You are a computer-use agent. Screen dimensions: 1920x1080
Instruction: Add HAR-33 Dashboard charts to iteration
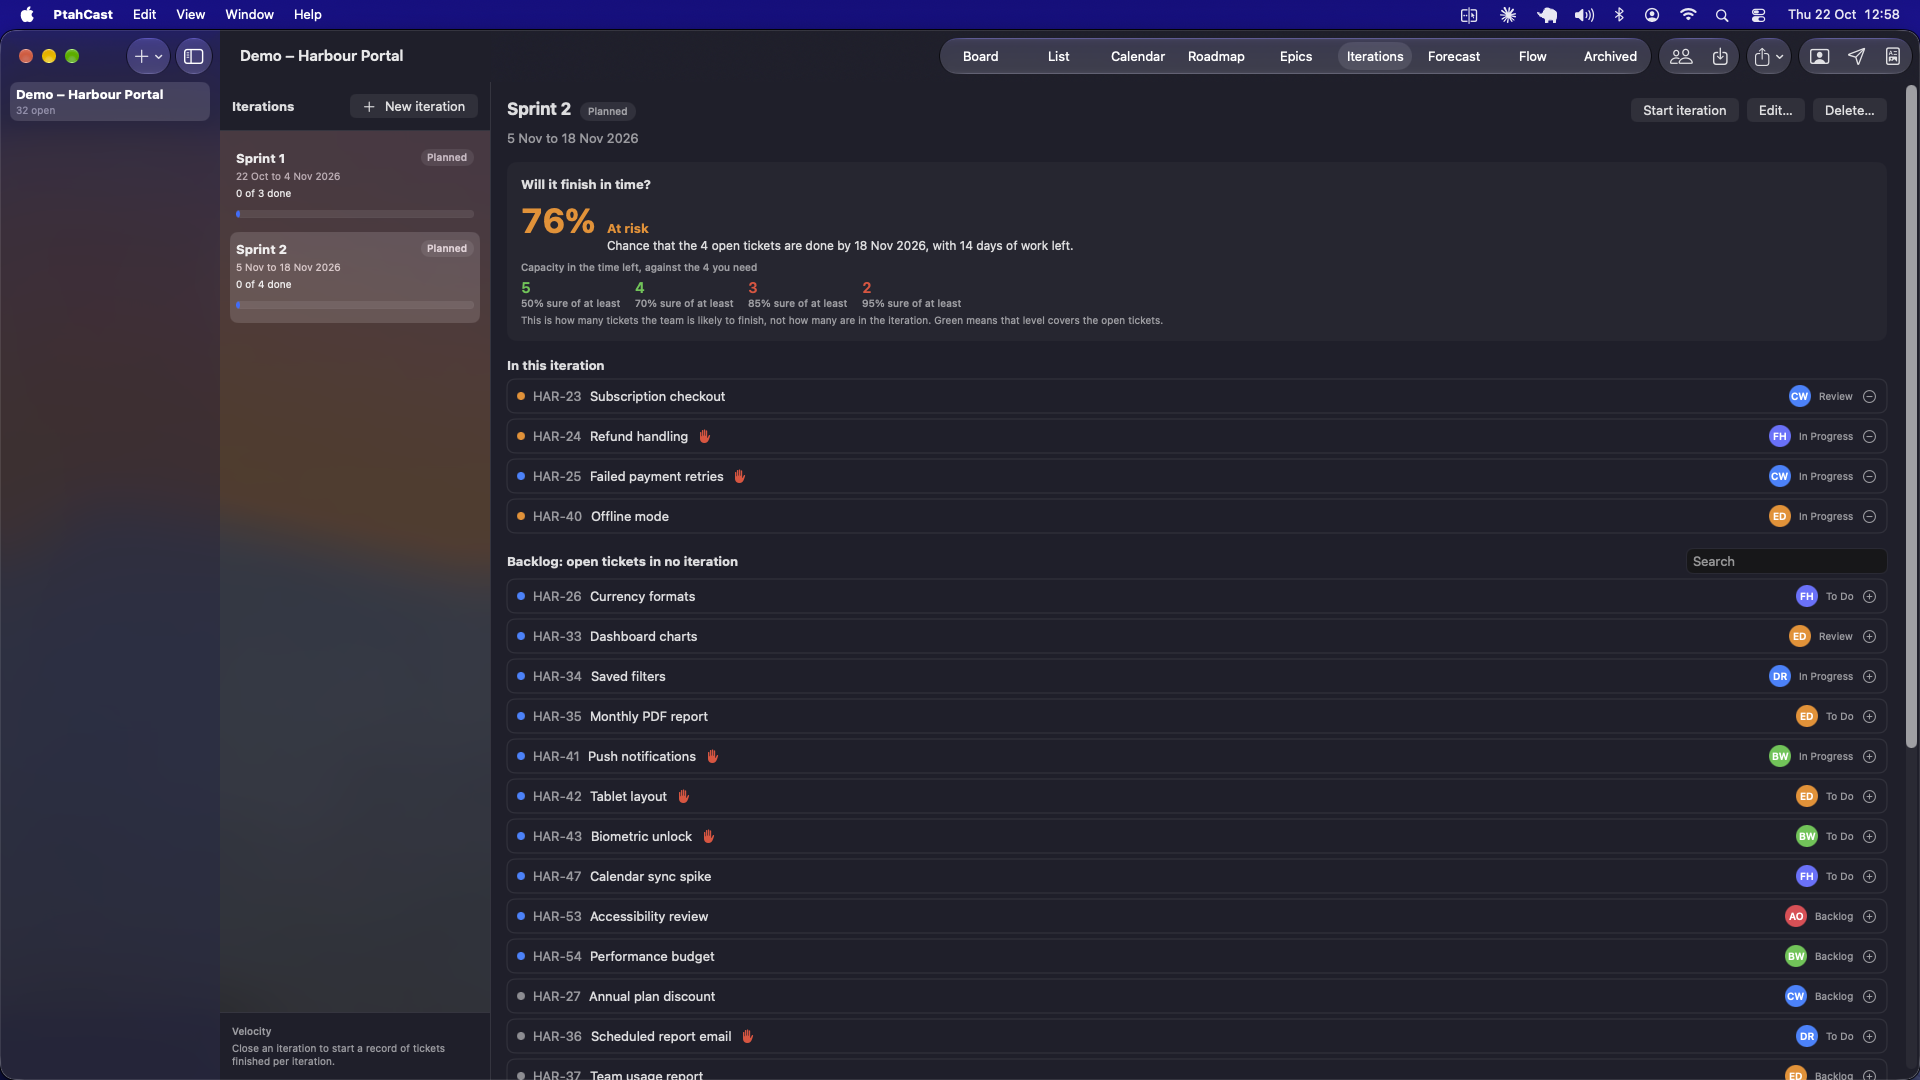[x=1869, y=637]
